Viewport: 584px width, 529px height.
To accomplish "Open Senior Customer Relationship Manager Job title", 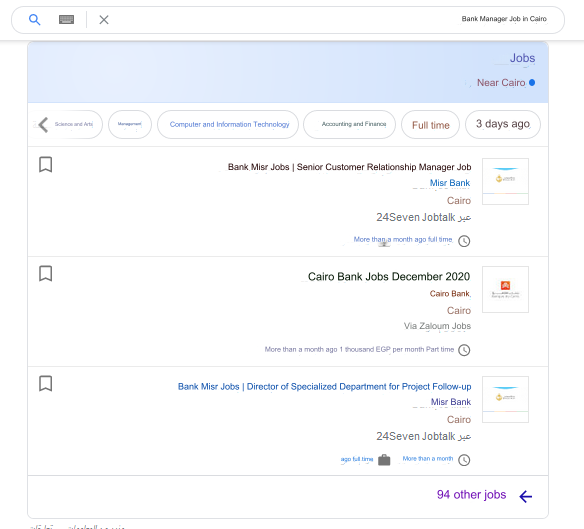I will [x=349, y=167].
